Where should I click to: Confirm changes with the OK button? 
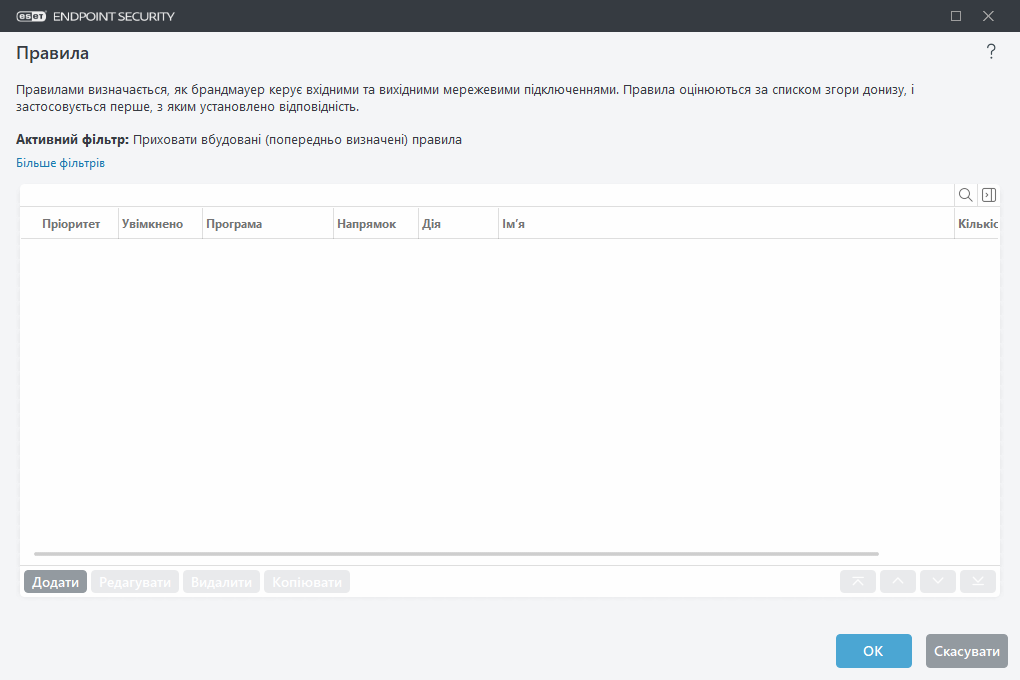pyautogui.click(x=873, y=650)
